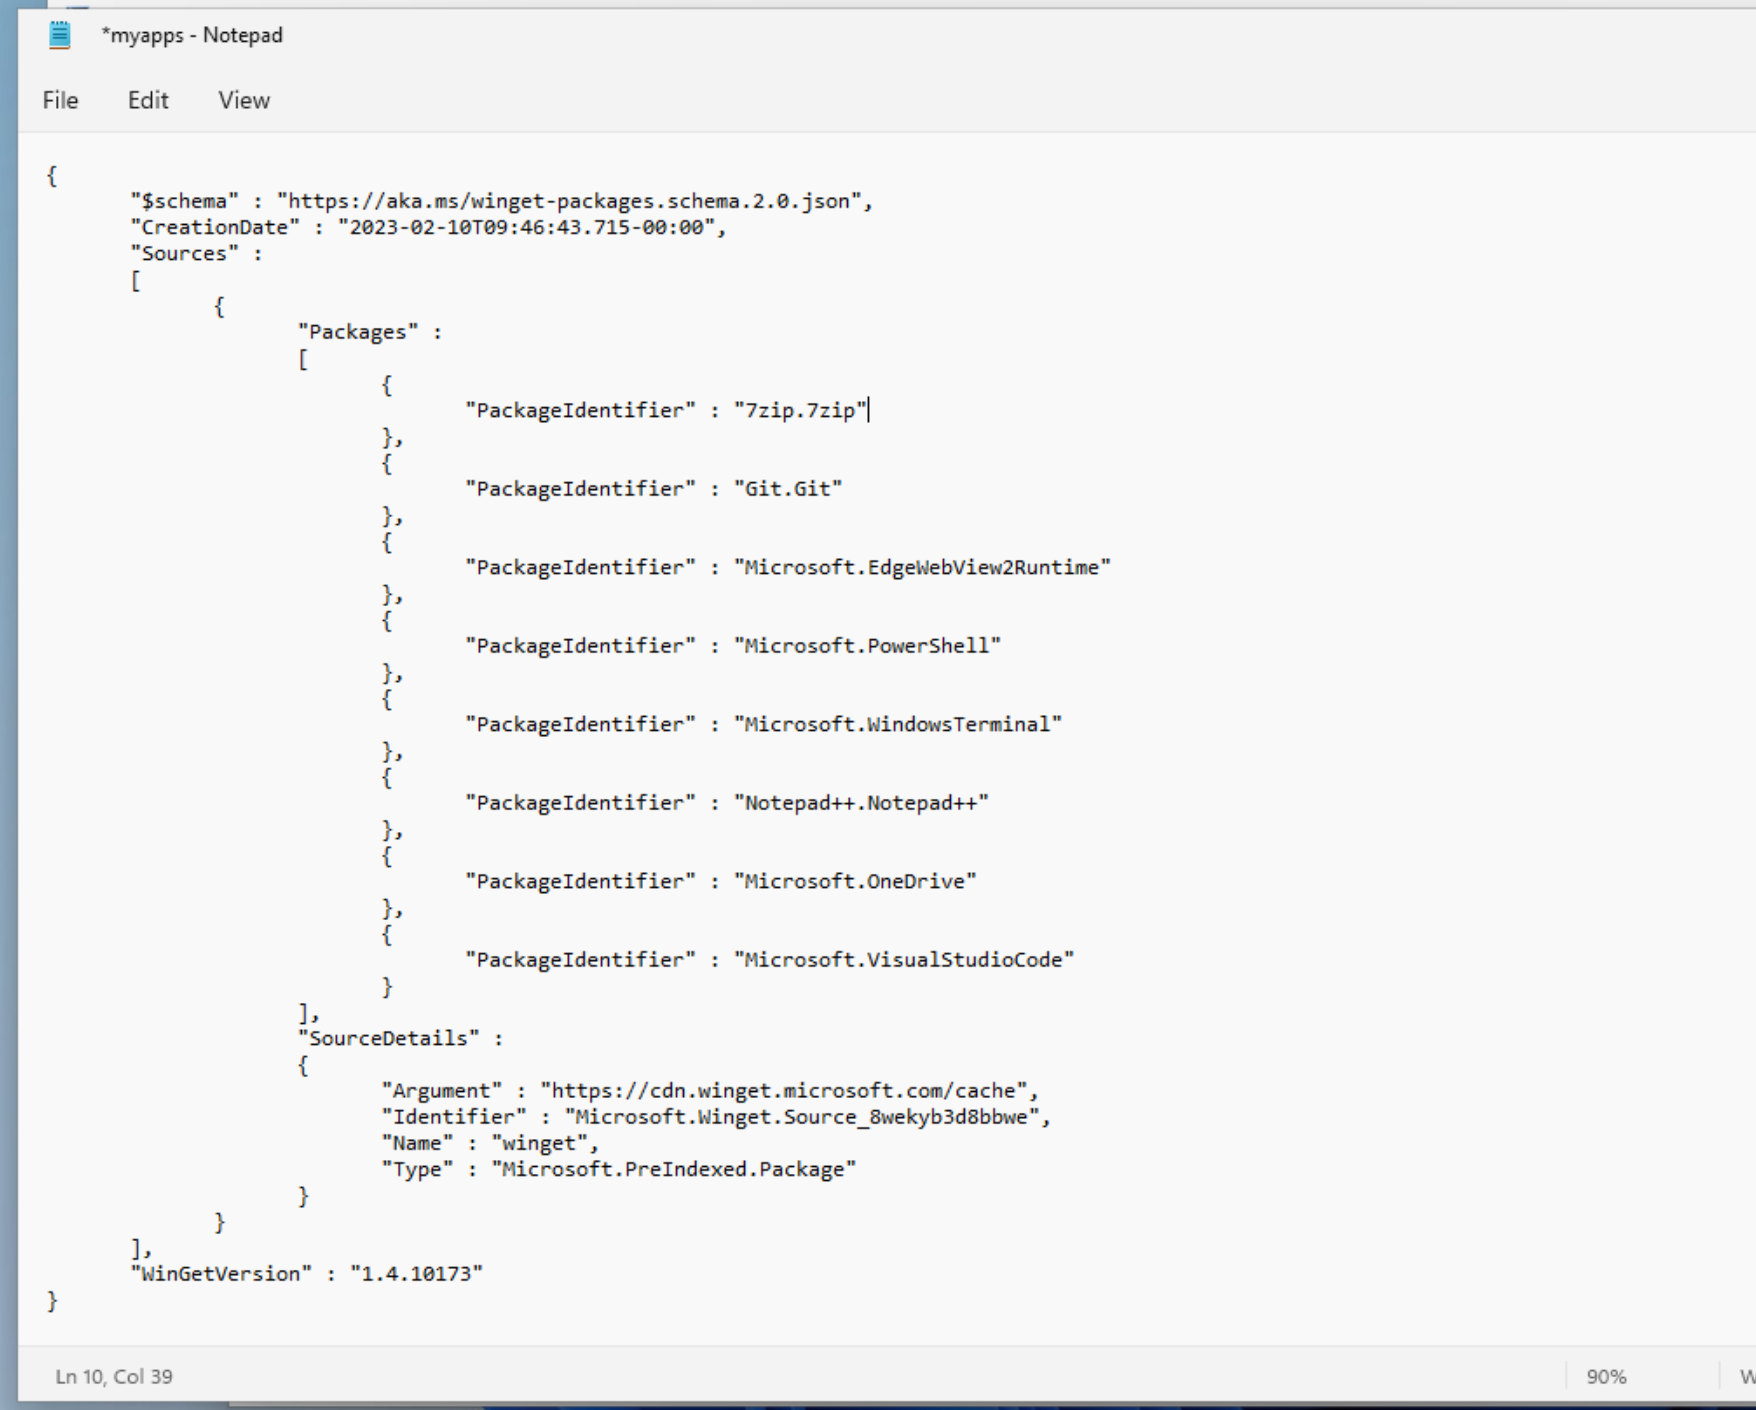Click the *myapps - Notepad window title

(191, 35)
